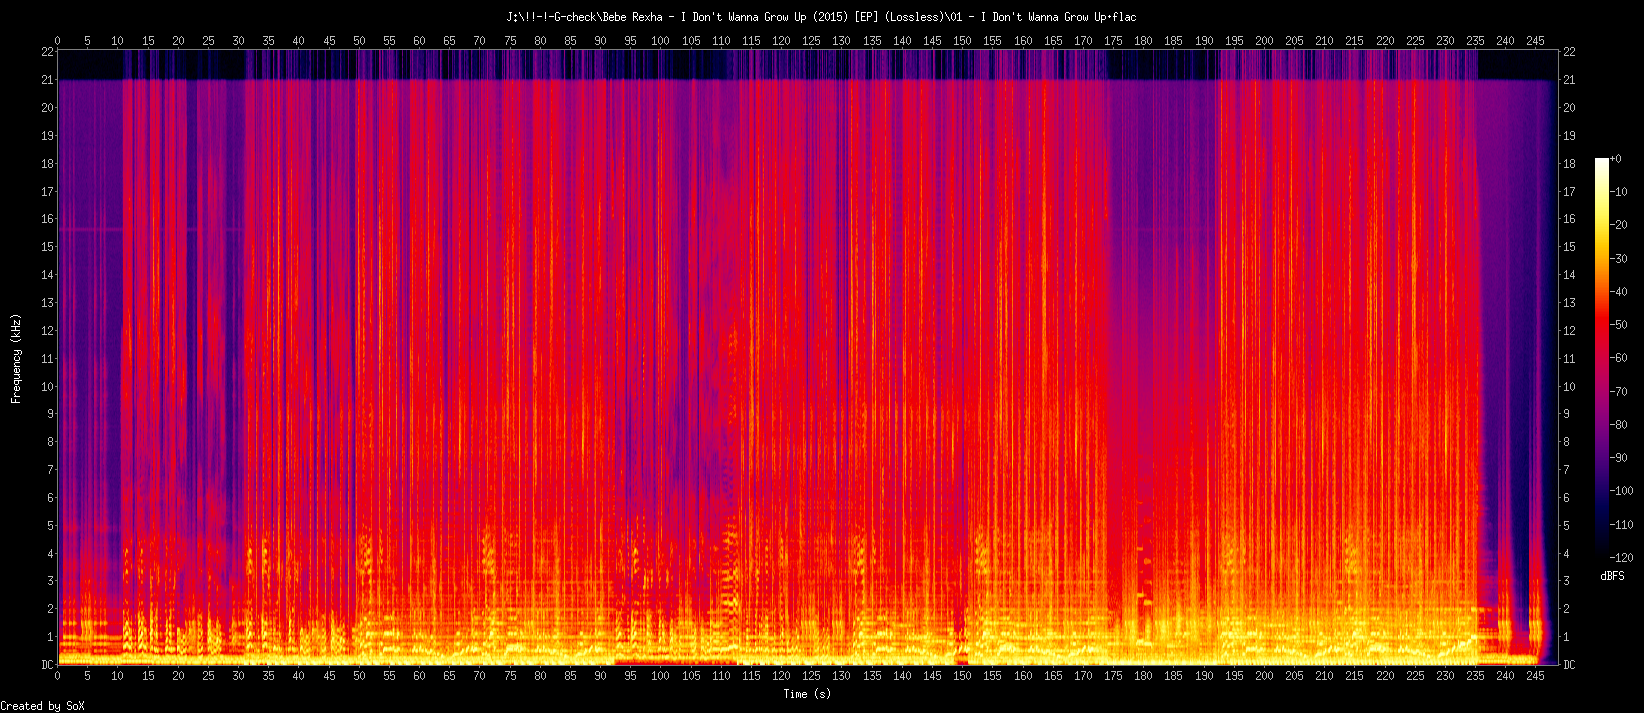Select the "+0" dBFS legend value
The height and width of the screenshot is (713, 1644).
pyautogui.click(x=1616, y=159)
